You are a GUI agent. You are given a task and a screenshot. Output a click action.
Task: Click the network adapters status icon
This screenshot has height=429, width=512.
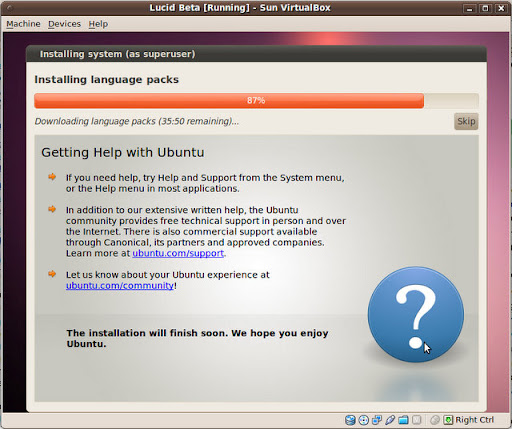[377, 420]
